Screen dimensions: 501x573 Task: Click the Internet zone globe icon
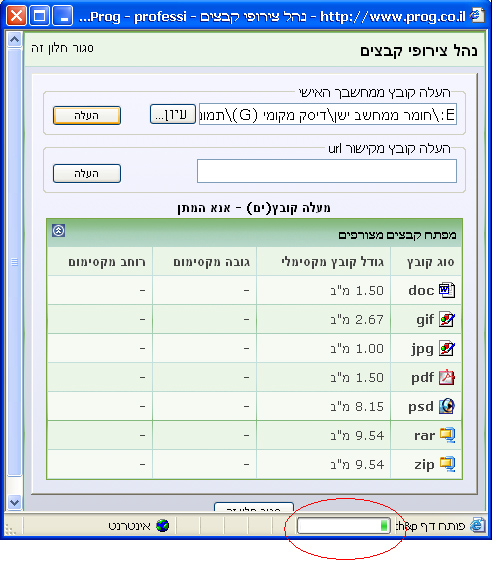pyautogui.click(x=163, y=526)
